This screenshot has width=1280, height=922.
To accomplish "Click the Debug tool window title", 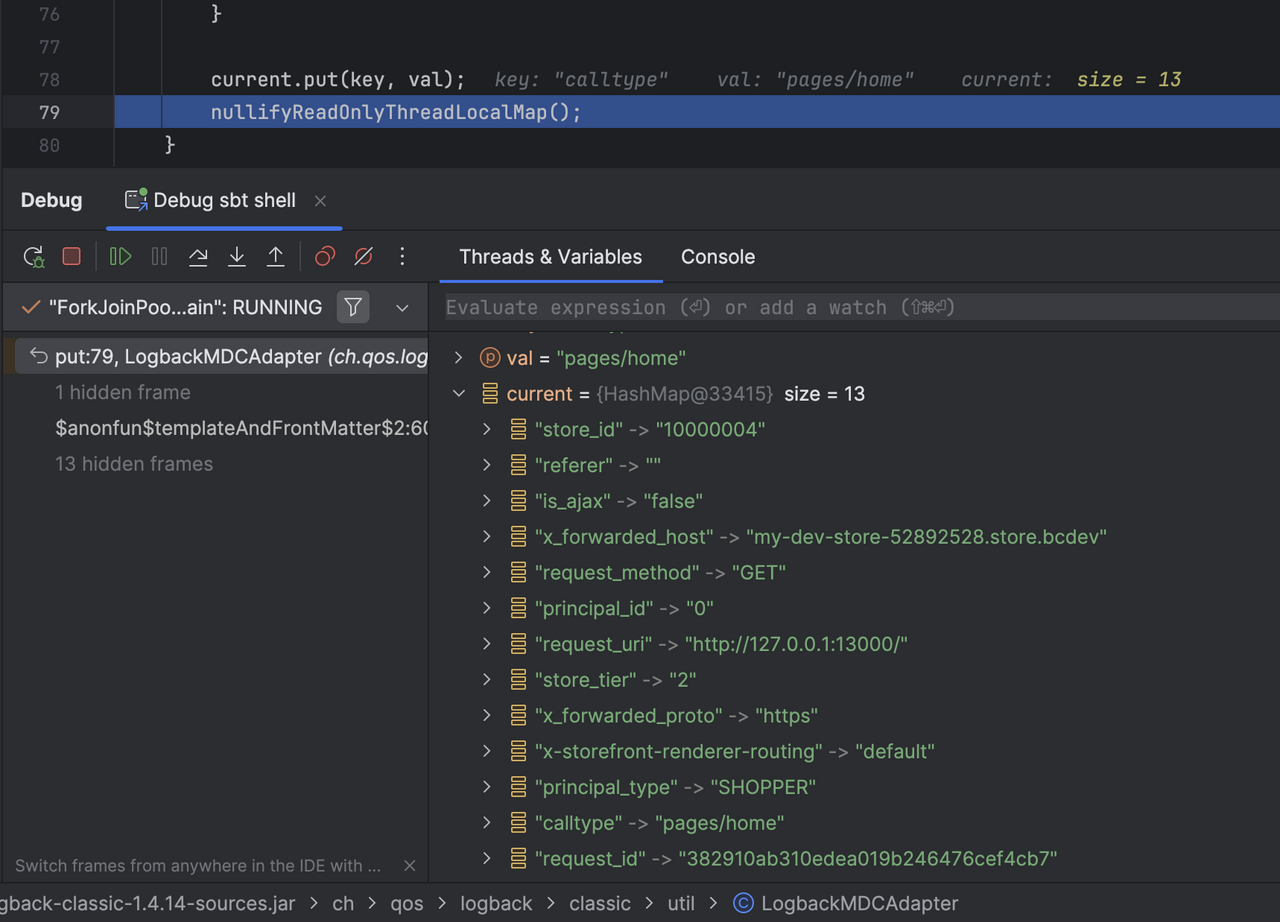I will (52, 200).
